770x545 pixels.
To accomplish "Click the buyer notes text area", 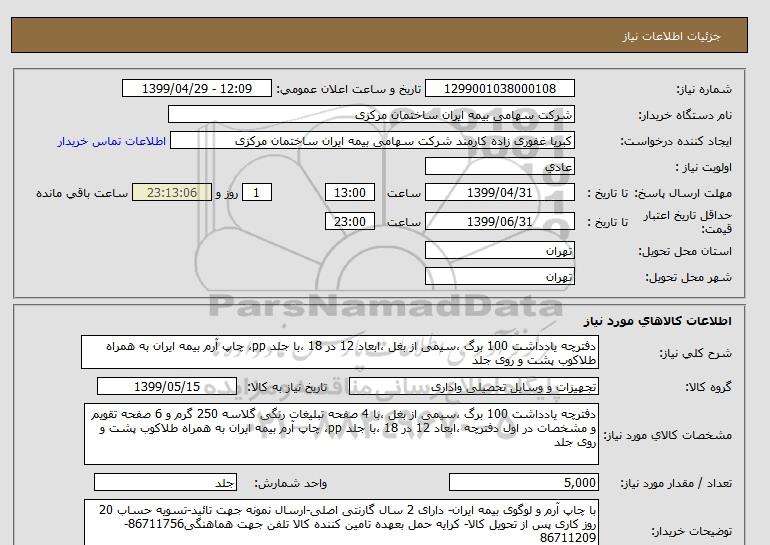I will [341, 522].
